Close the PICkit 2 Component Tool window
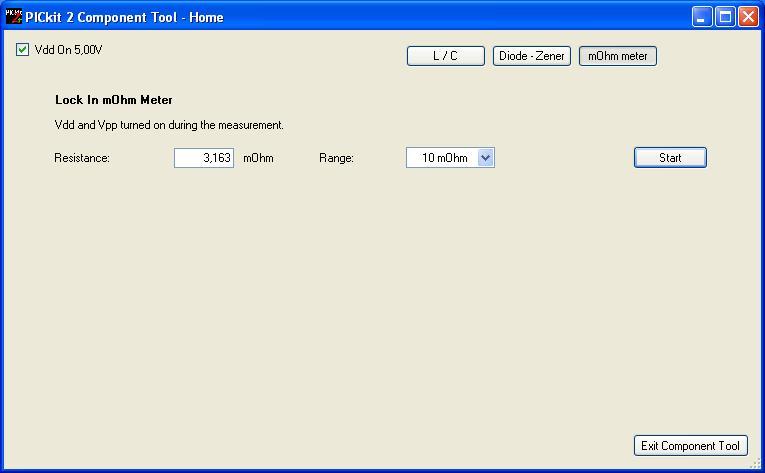This screenshot has height=473, width=765. [x=748, y=17]
